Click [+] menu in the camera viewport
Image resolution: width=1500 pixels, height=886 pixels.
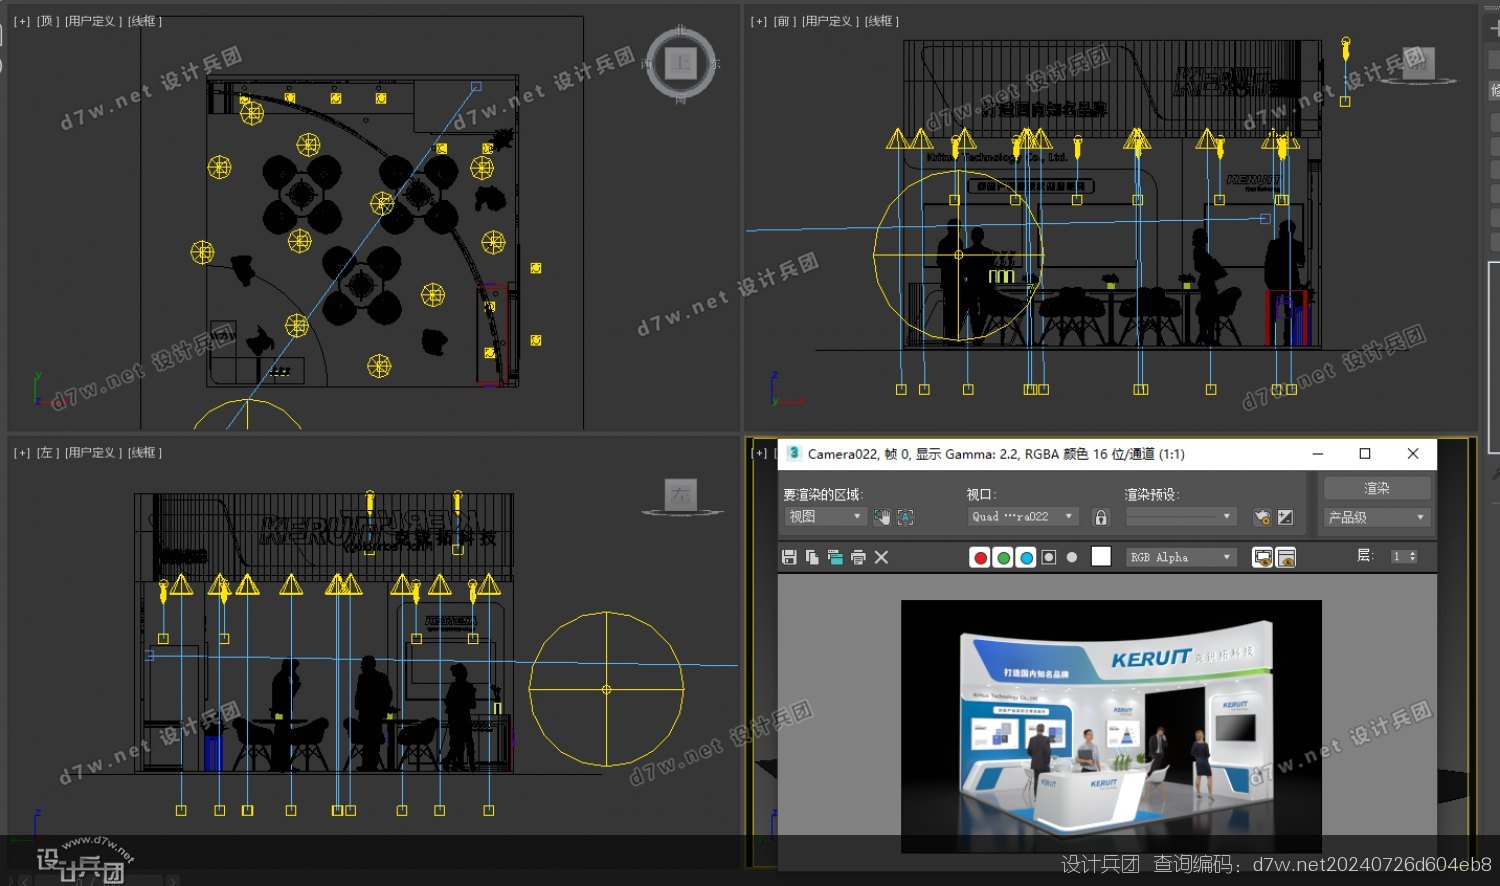759,453
